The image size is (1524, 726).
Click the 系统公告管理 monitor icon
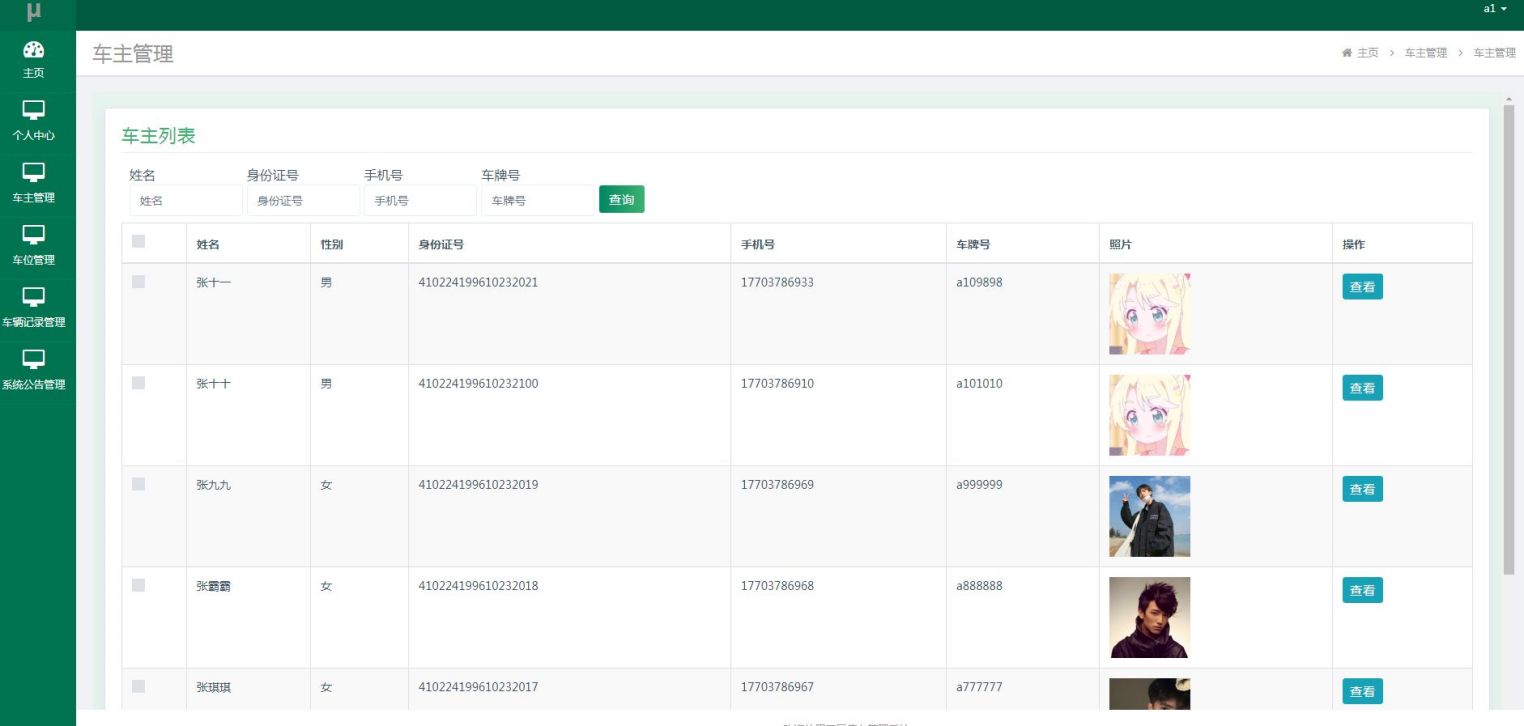(x=34, y=358)
